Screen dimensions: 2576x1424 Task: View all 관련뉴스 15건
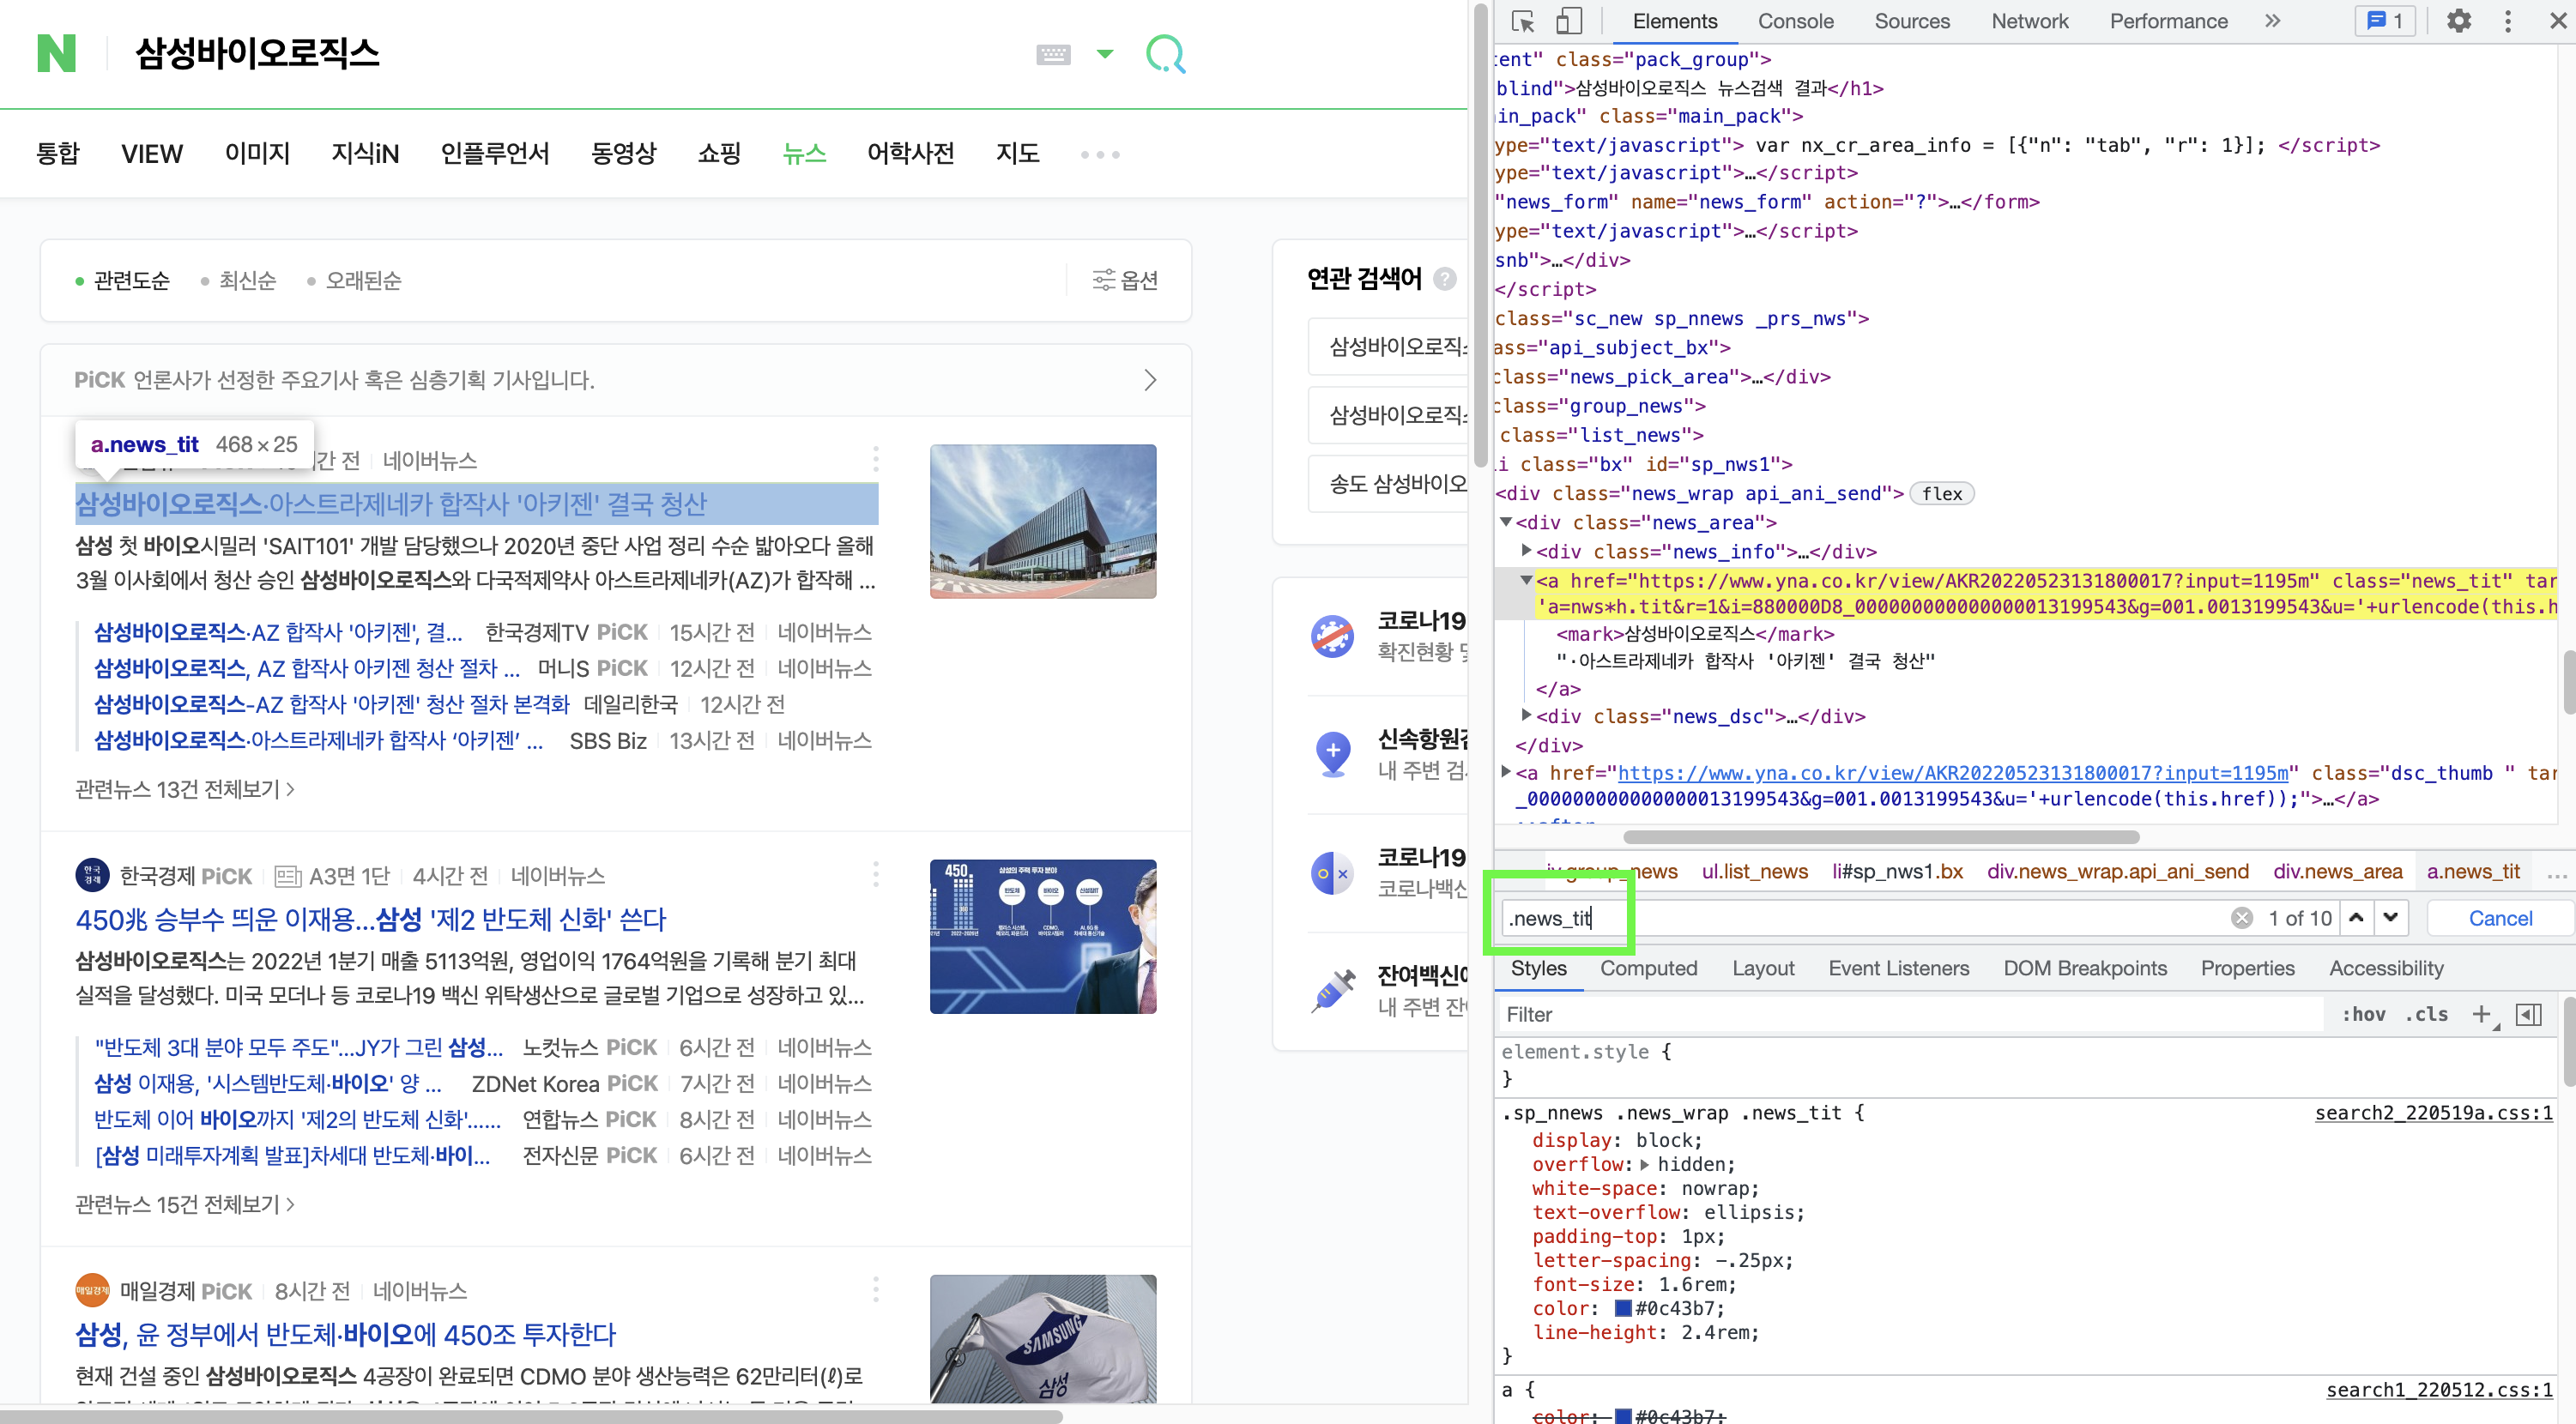184,1204
